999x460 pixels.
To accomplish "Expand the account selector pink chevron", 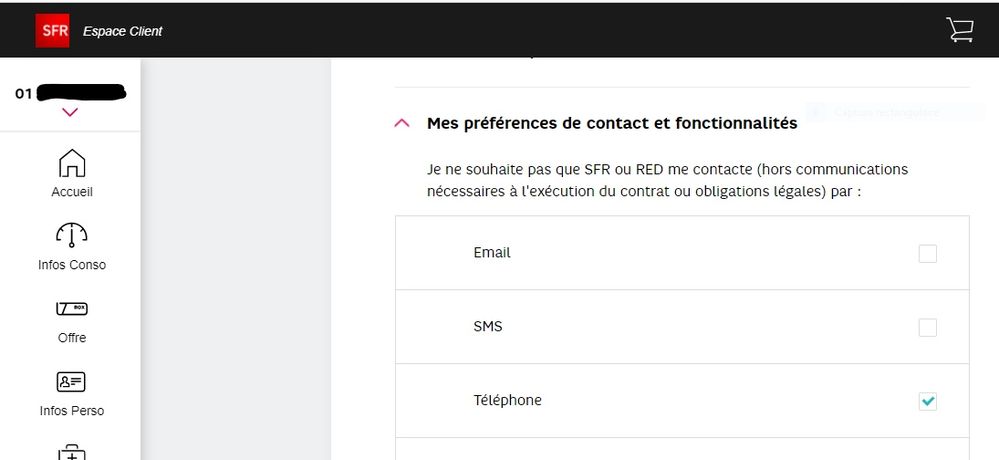I will click(70, 112).
